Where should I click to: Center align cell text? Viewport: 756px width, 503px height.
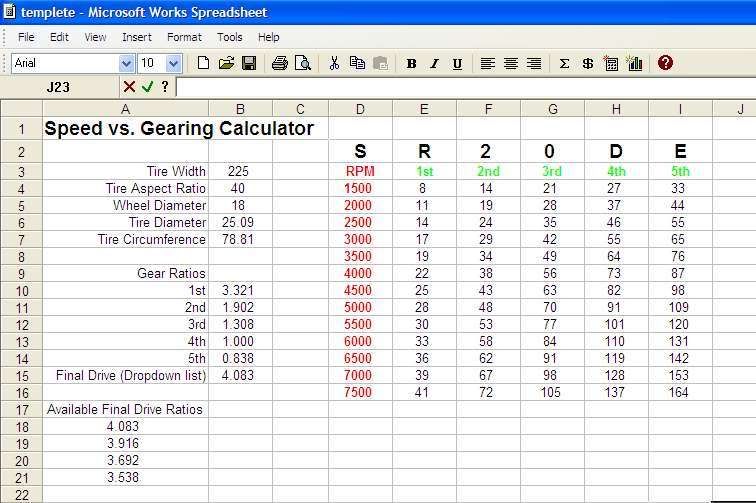(511, 64)
